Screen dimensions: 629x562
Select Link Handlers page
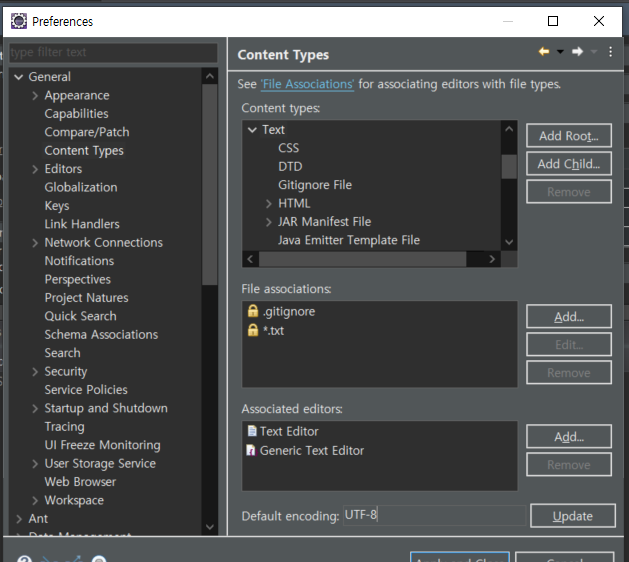[x=82, y=224]
